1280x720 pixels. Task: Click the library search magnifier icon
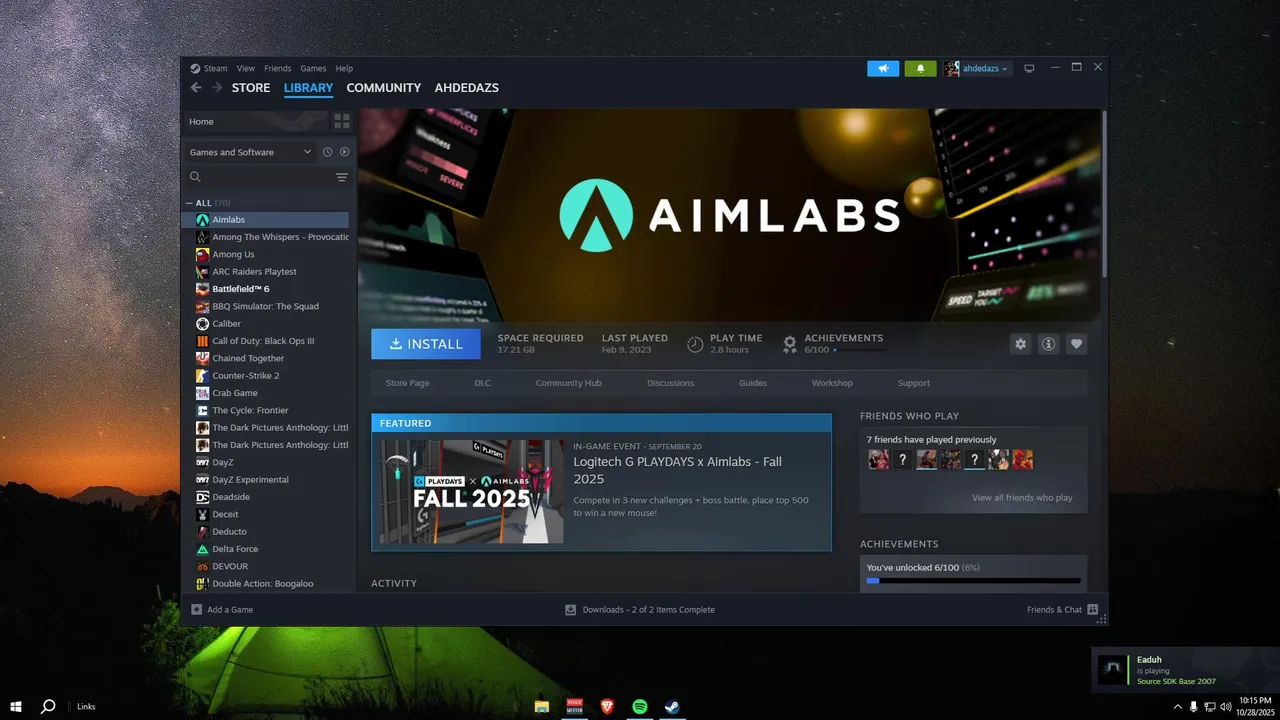[x=196, y=177]
